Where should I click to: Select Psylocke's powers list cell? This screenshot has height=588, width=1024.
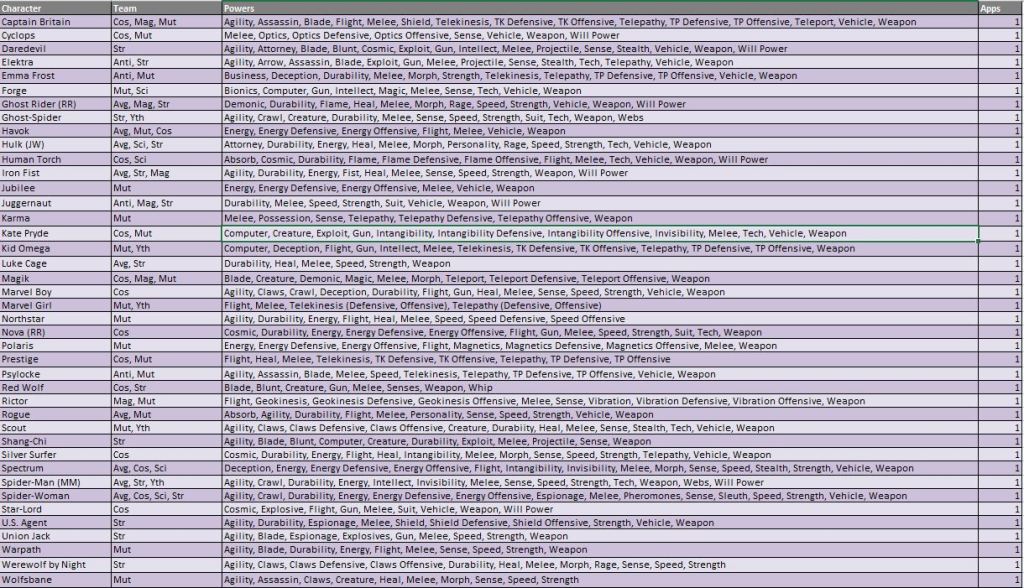point(598,374)
